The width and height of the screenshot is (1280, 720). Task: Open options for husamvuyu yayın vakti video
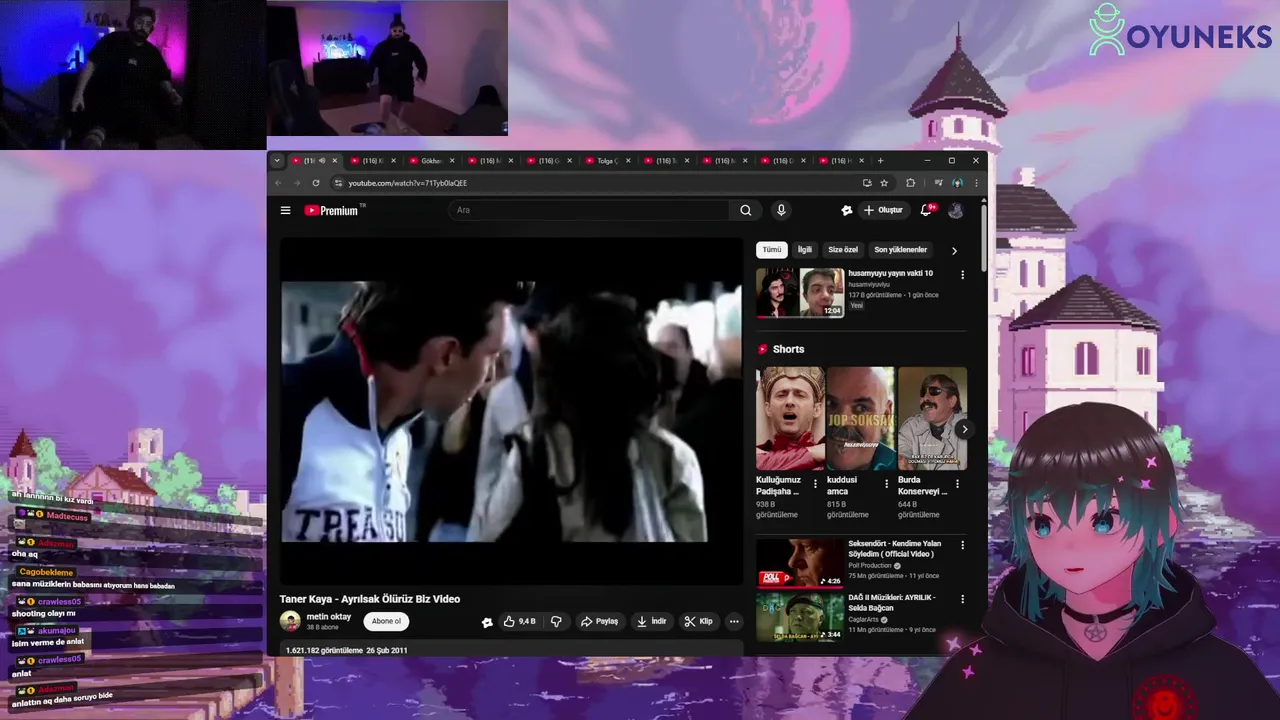click(963, 275)
